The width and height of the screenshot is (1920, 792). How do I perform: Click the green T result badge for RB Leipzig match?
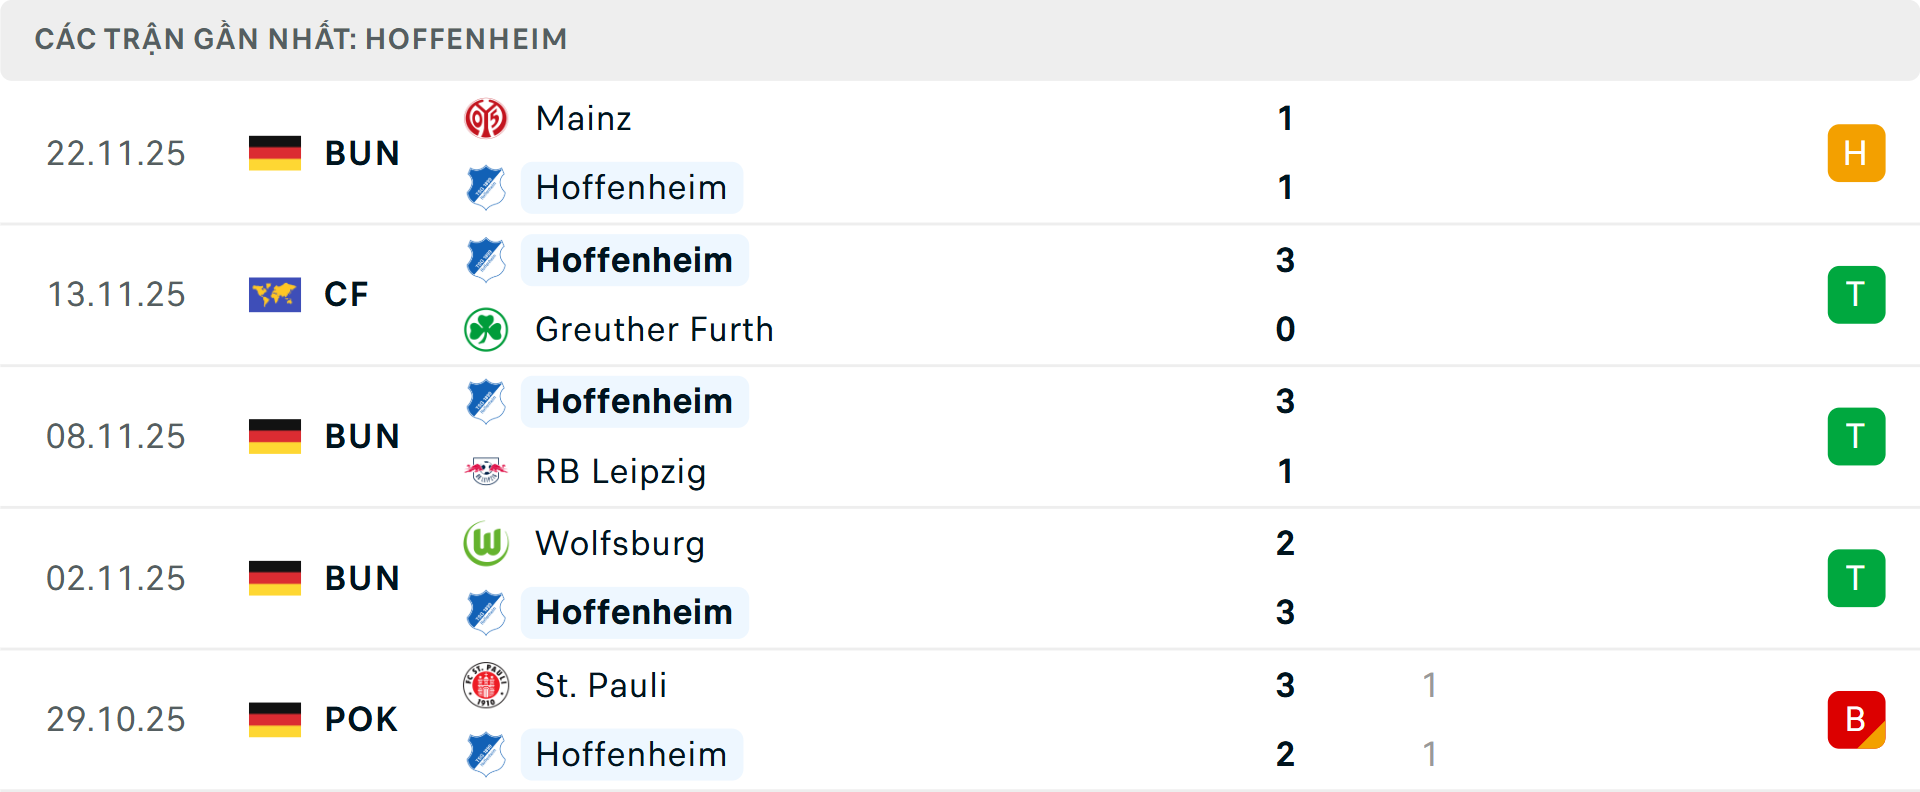(x=1857, y=436)
